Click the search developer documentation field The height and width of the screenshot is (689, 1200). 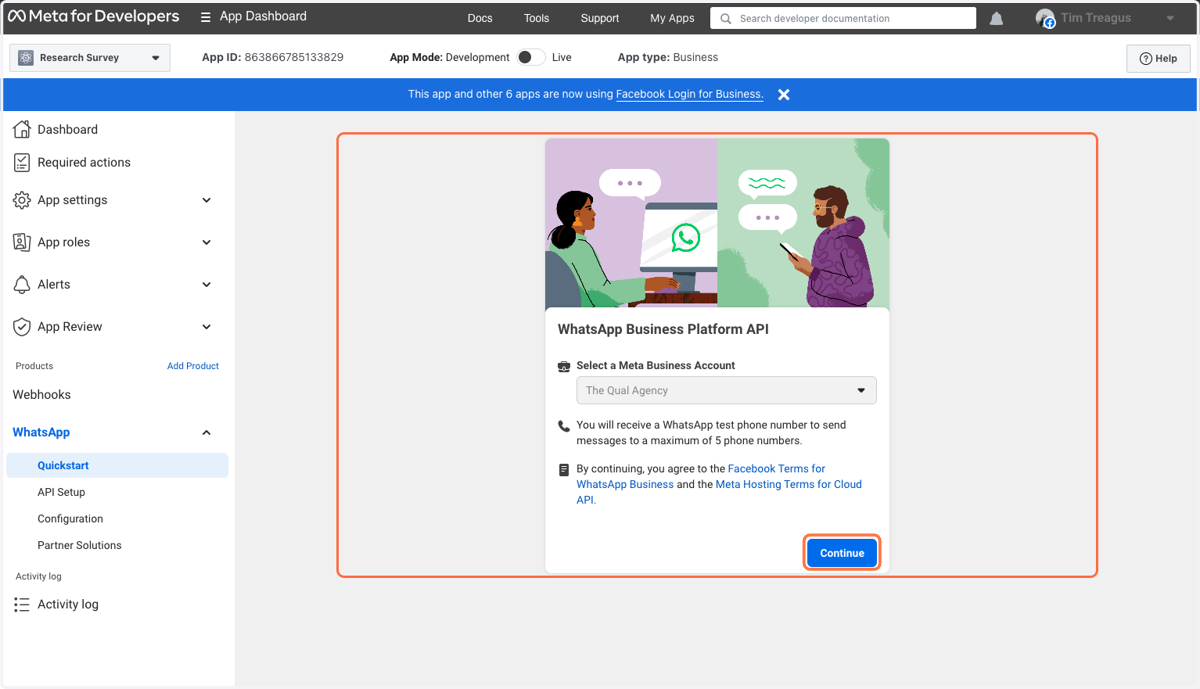click(843, 18)
